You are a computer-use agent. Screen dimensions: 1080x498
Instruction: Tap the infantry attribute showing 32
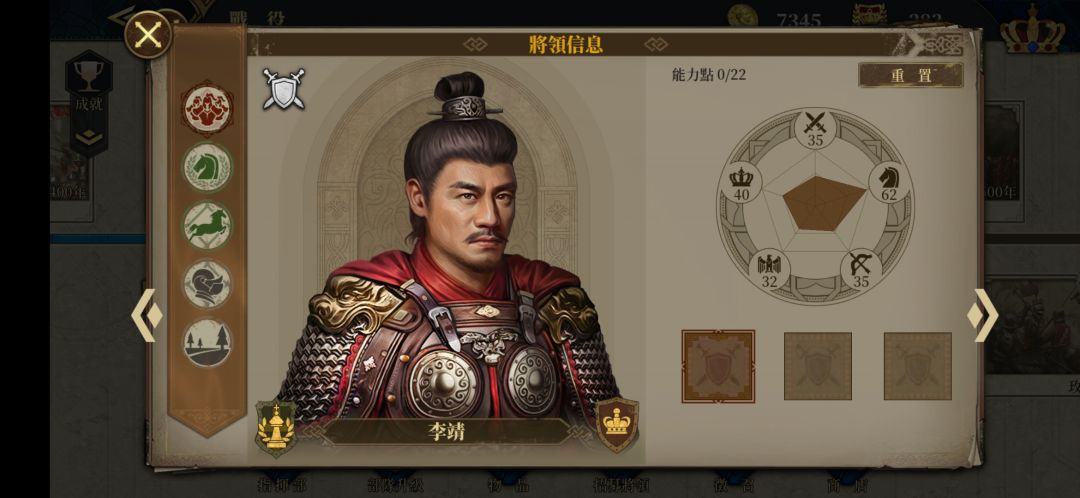tap(769, 269)
